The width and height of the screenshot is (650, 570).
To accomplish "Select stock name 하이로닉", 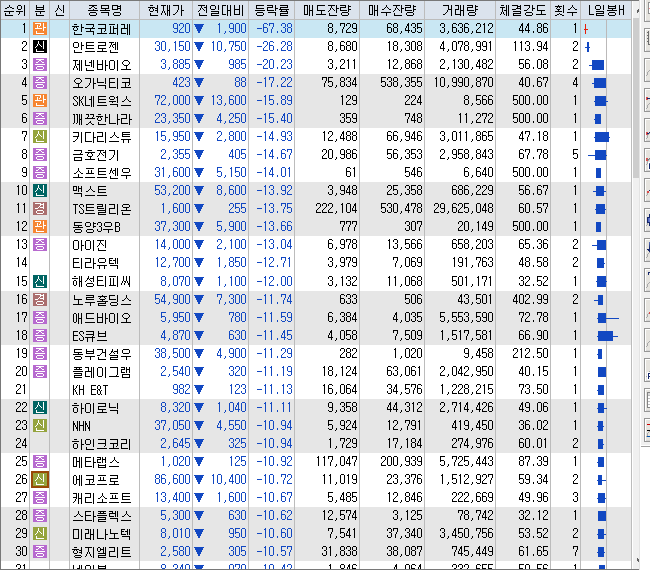I will coord(96,408).
